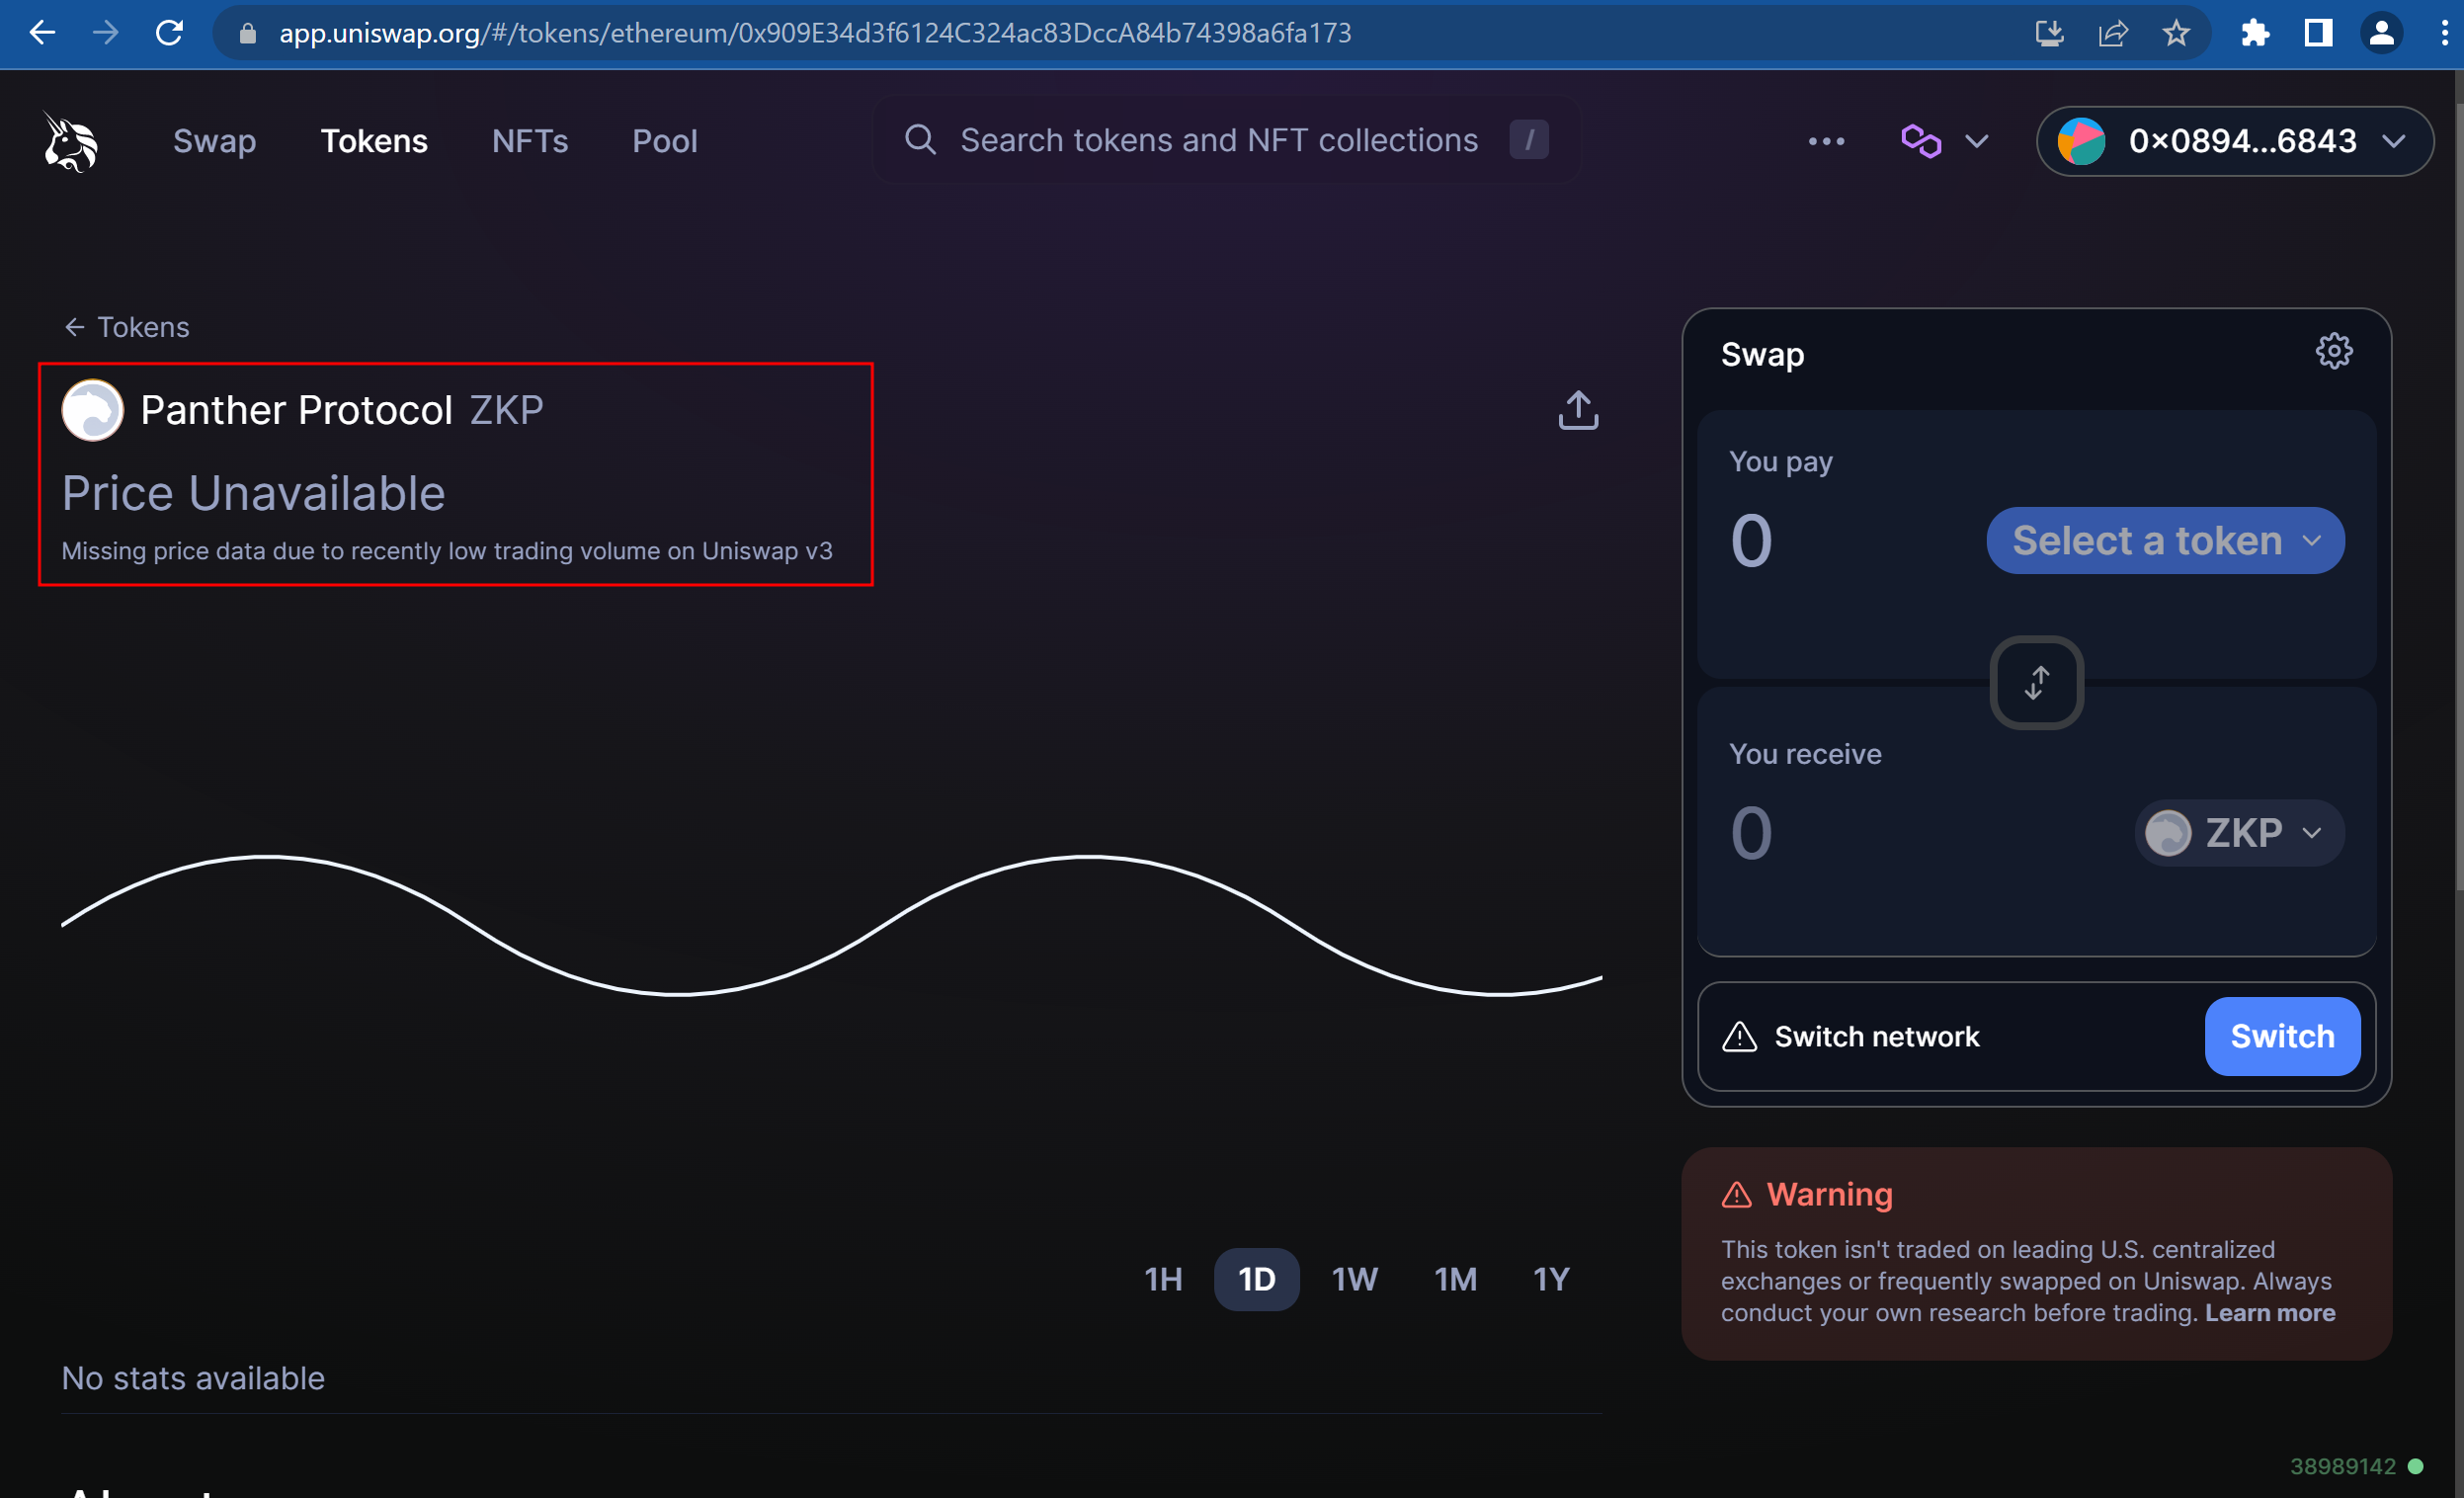Image resolution: width=2464 pixels, height=1498 pixels.
Task: Click the Switch network button
Action: 2282,1036
